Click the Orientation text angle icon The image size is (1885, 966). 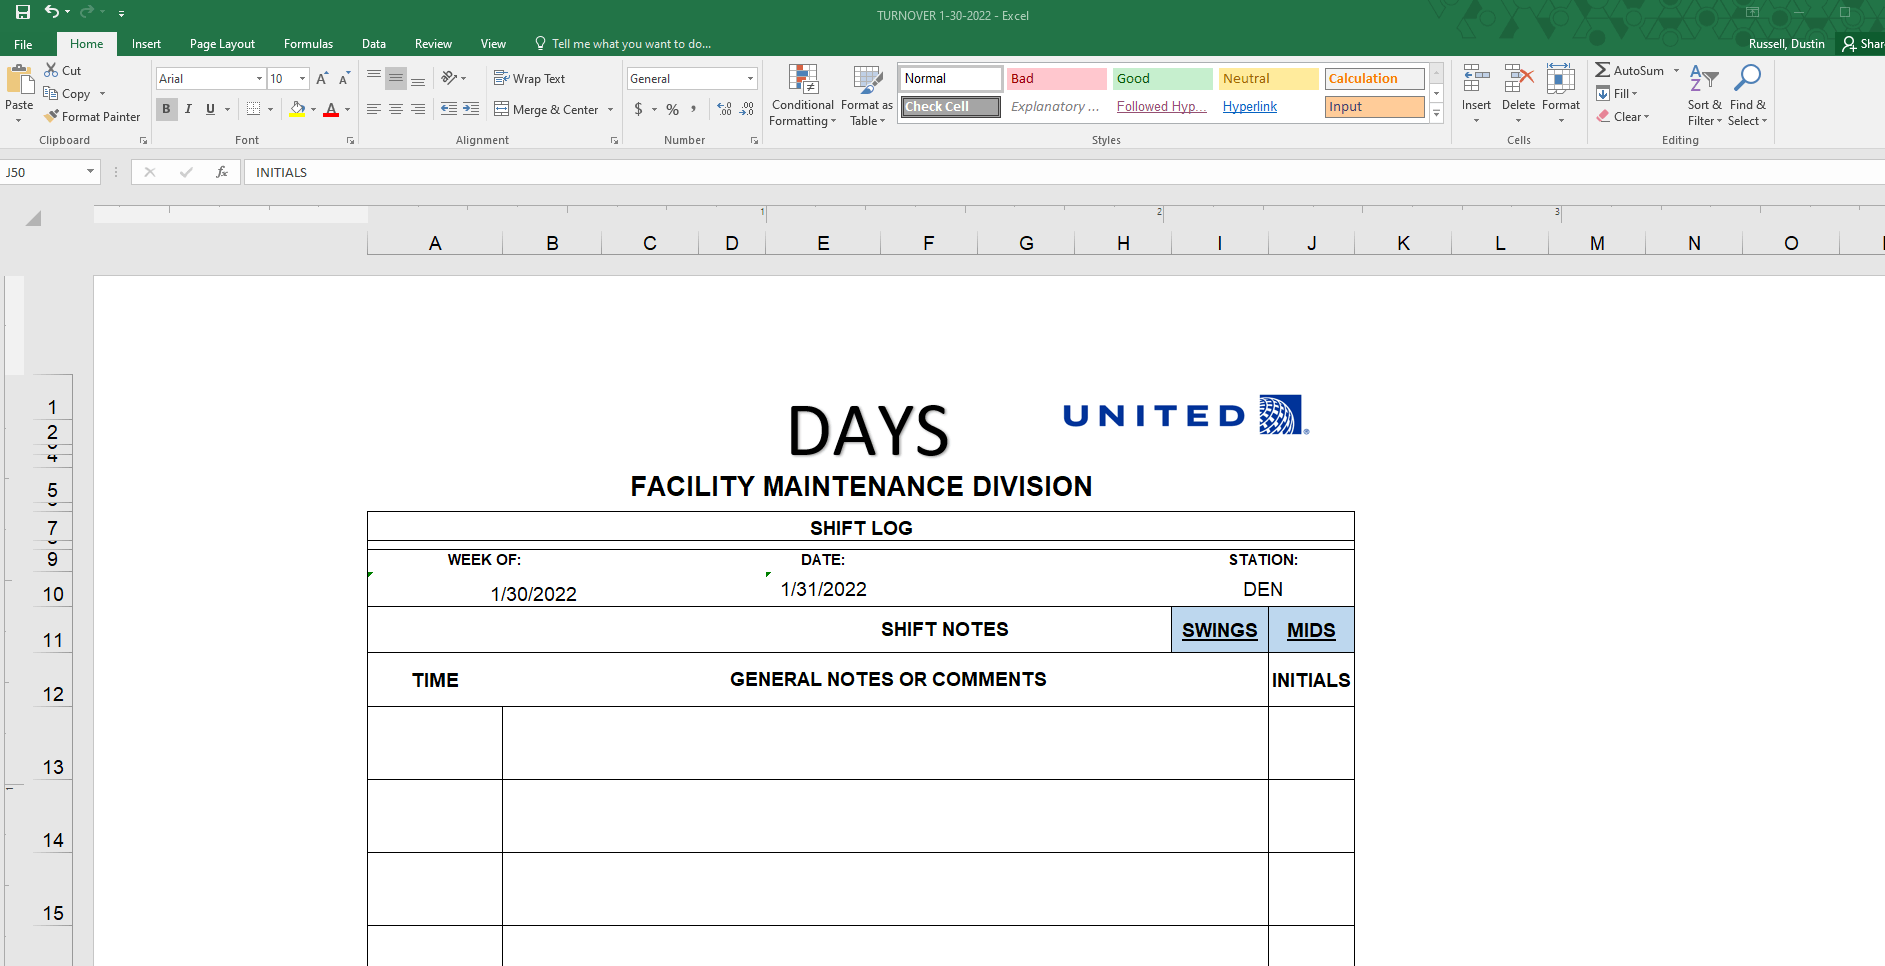pyautogui.click(x=449, y=78)
